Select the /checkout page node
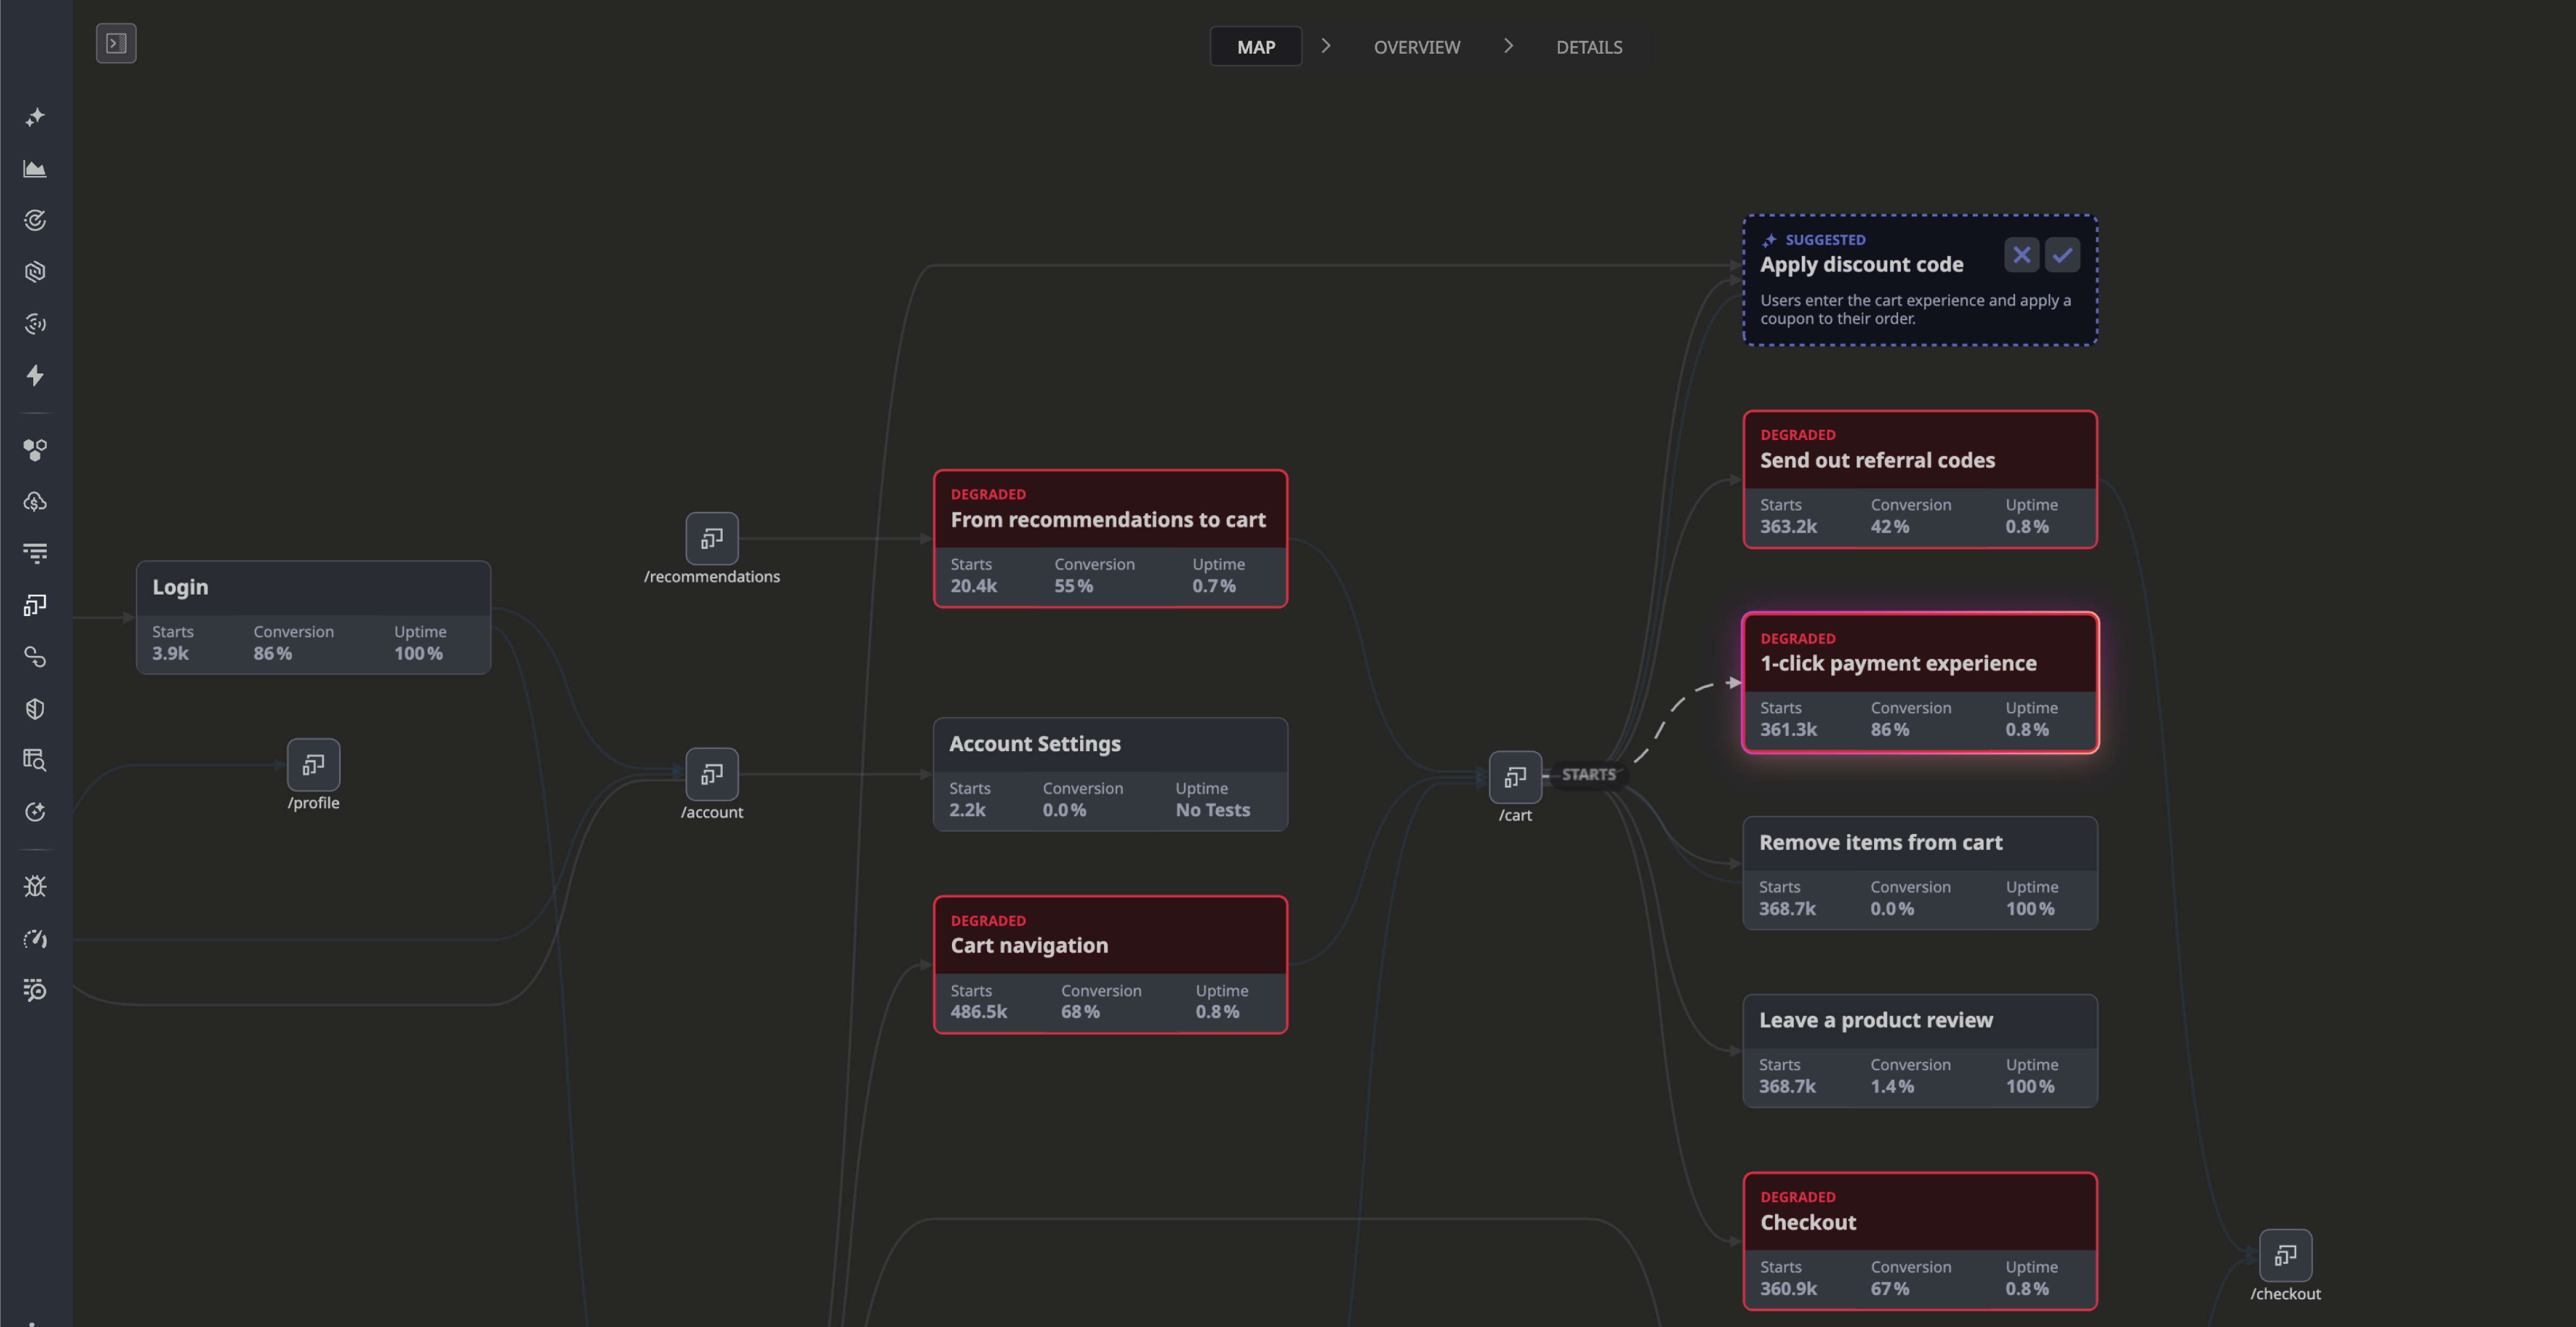This screenshot has height=1327, width=2576. [x=2285, y=1255]
